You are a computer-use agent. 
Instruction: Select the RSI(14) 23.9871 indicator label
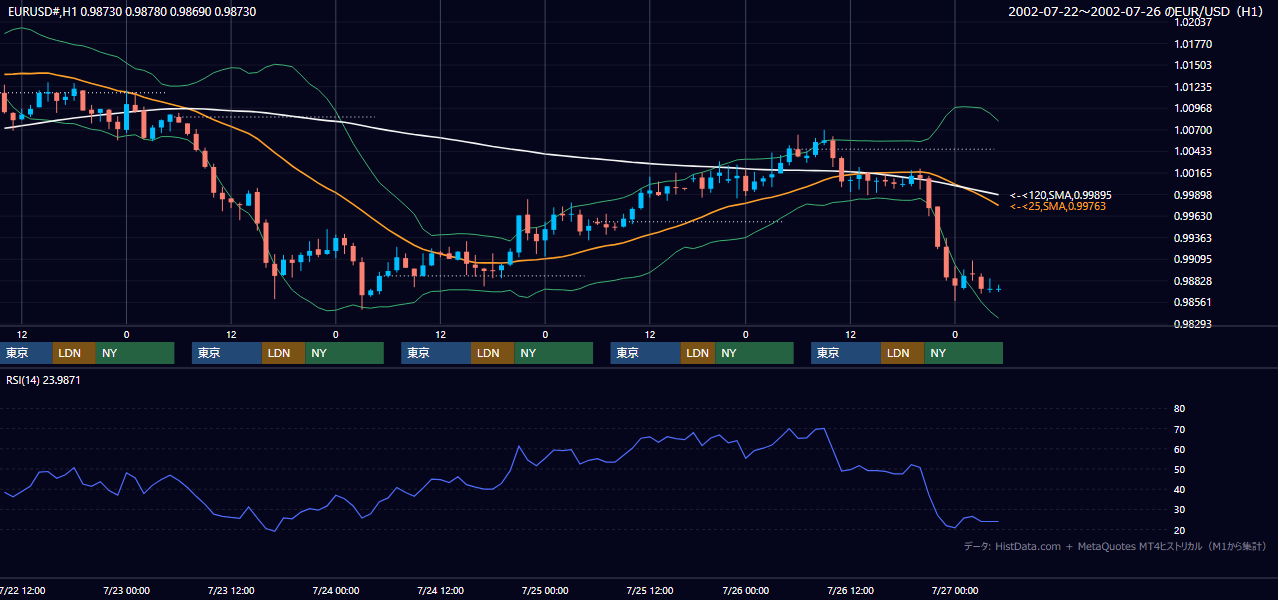point(43,380)
